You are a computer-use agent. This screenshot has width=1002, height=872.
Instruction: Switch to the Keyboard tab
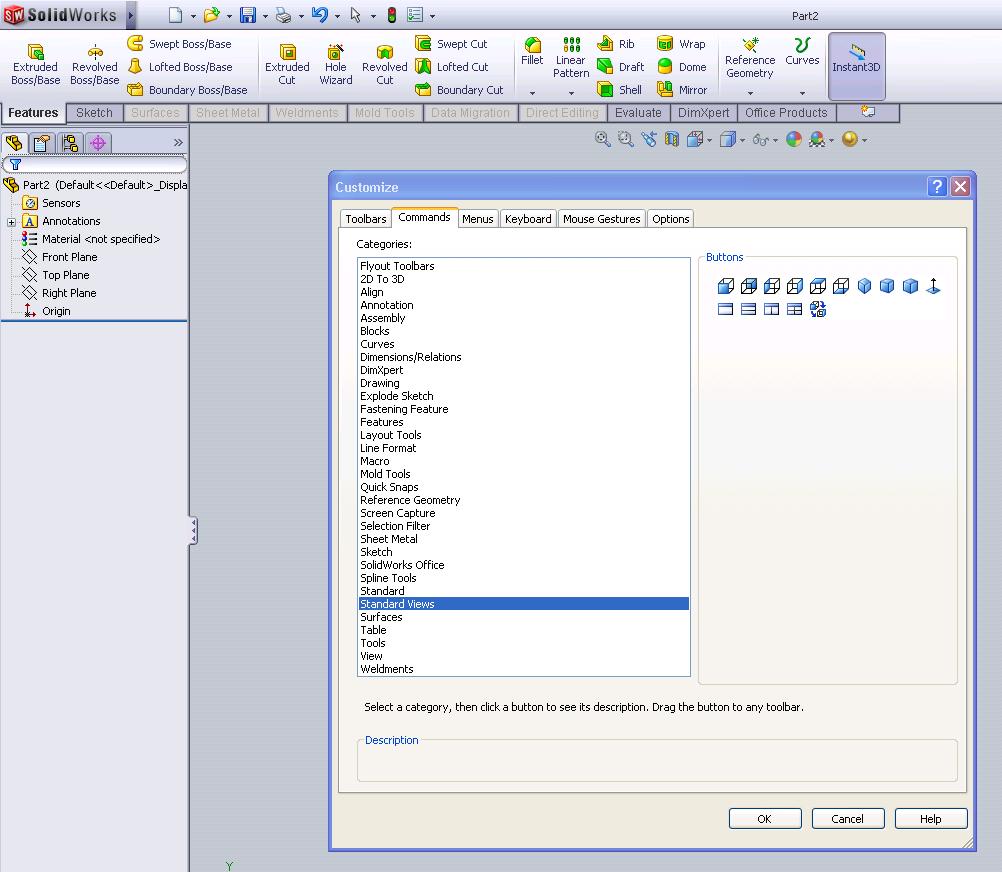(x=528, y=219)
